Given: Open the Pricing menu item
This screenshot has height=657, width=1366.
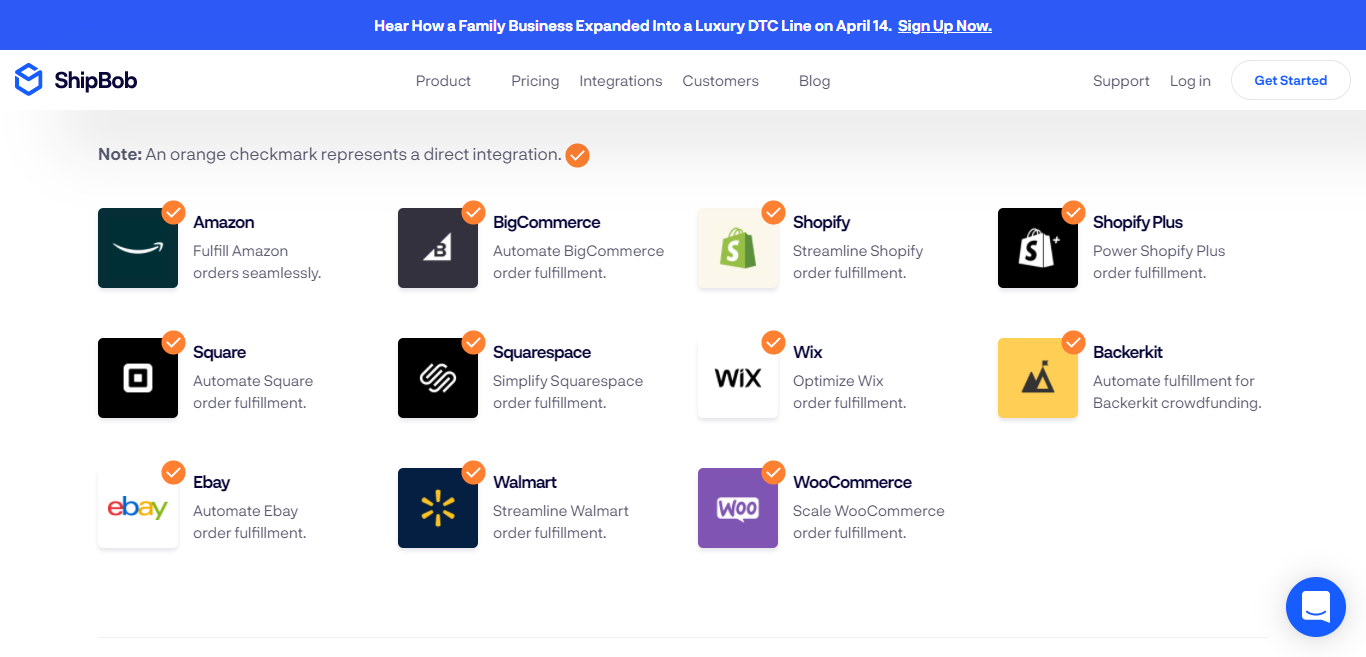Looking at the screenshot, I should point(535,81).
